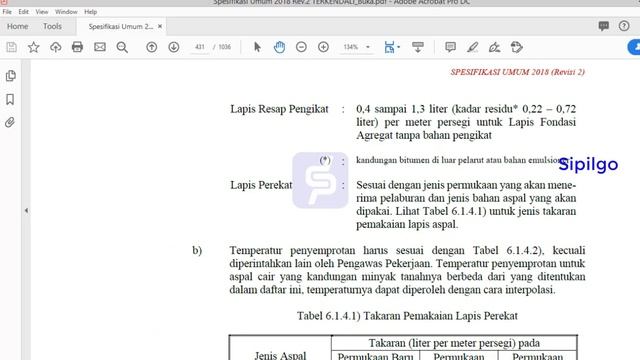
Task: Add the file to starred bookmarks
Action: [33, 47]
